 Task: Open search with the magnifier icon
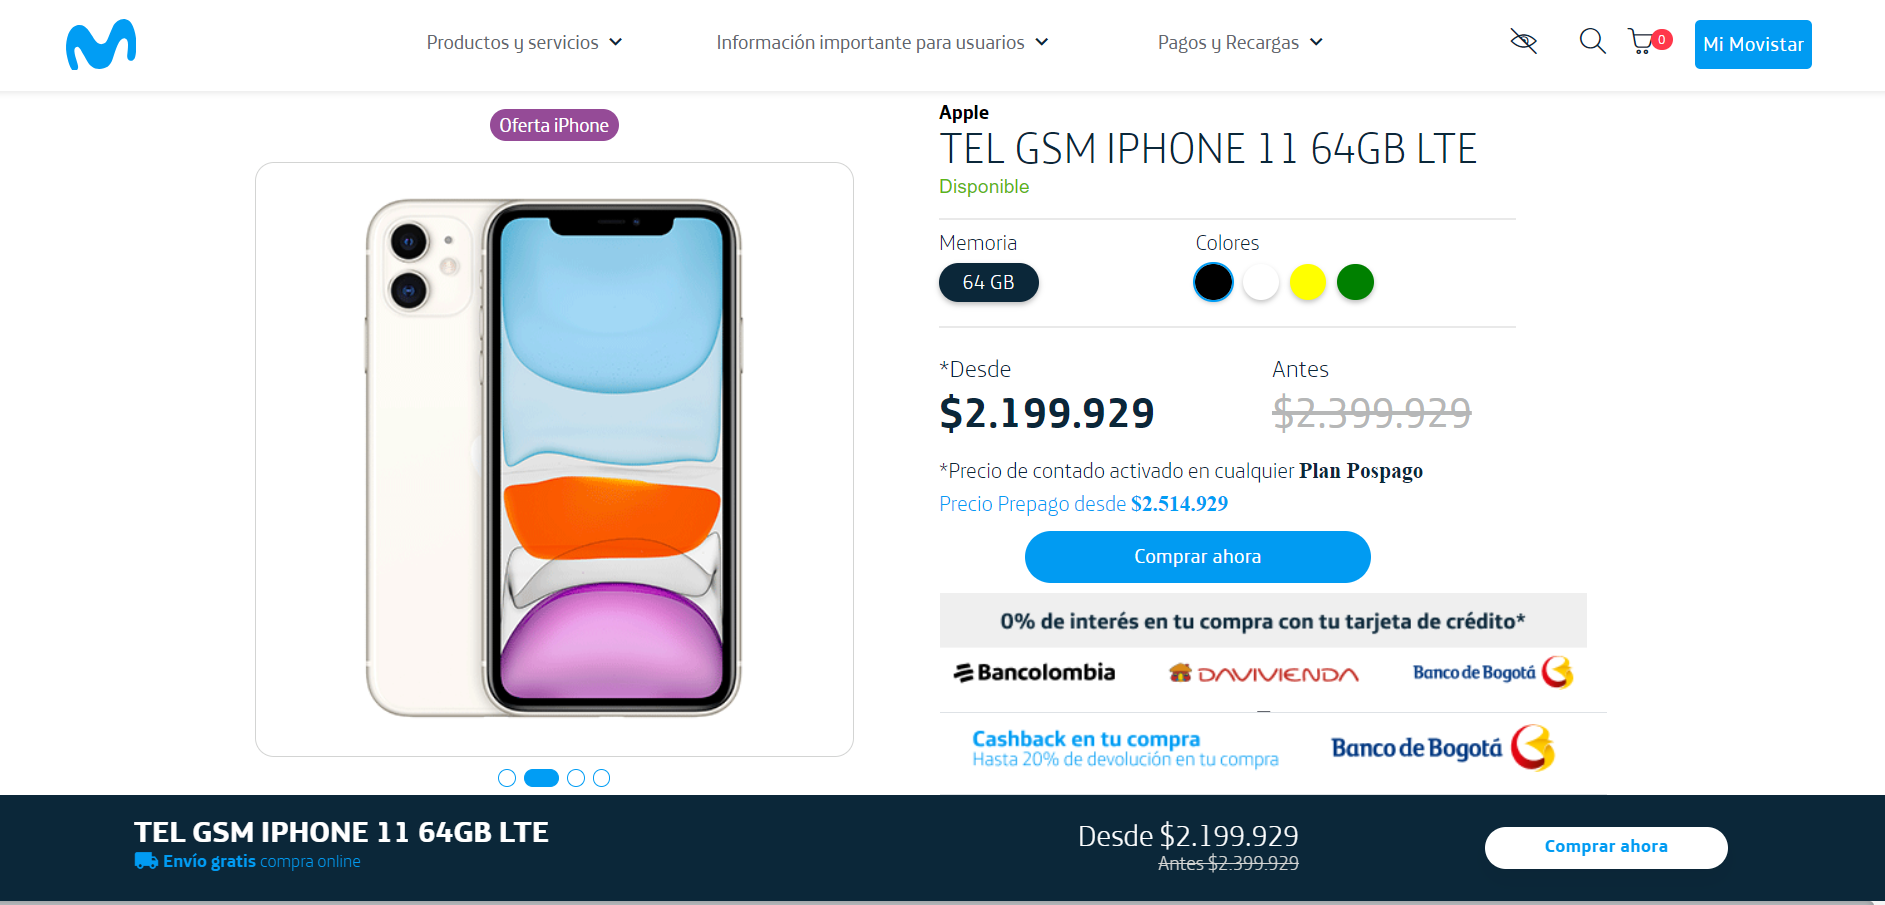1592,42
